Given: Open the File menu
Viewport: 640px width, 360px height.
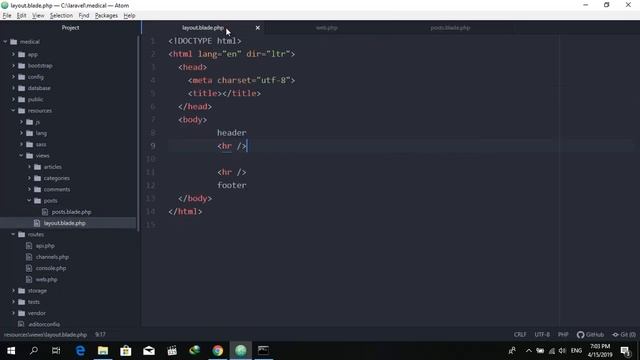Looking at the screenshot, I should point(7,16).
